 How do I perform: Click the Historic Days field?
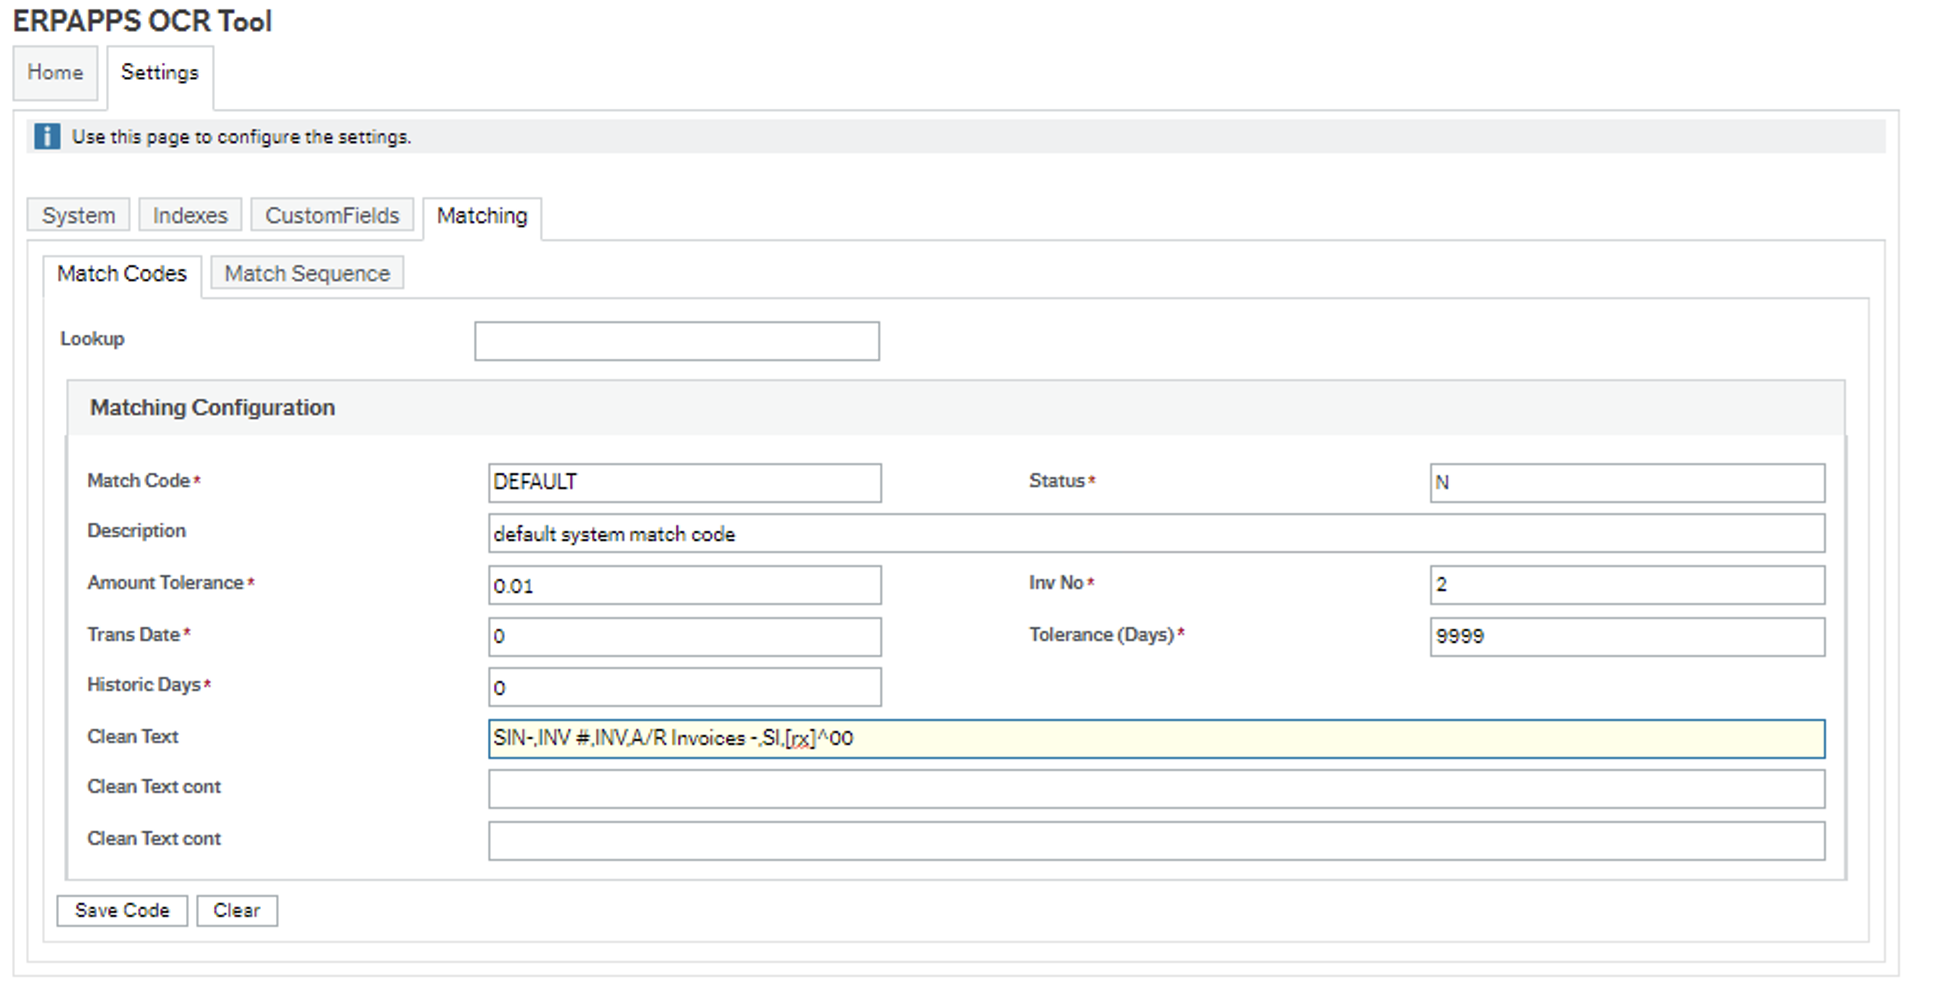(x=685, y=688)
